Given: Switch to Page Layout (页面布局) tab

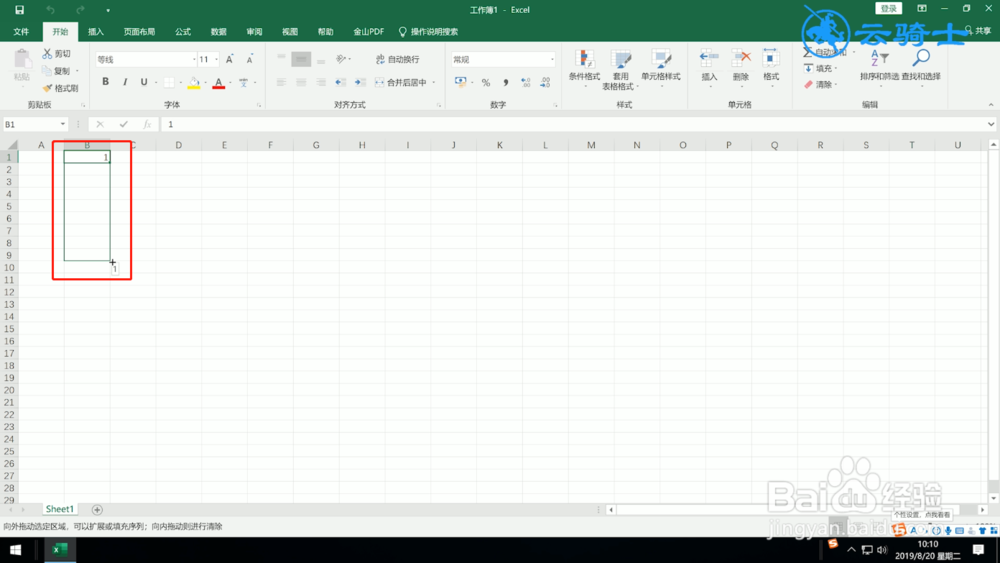Looking at the screenshot, I should click(139, 31).
